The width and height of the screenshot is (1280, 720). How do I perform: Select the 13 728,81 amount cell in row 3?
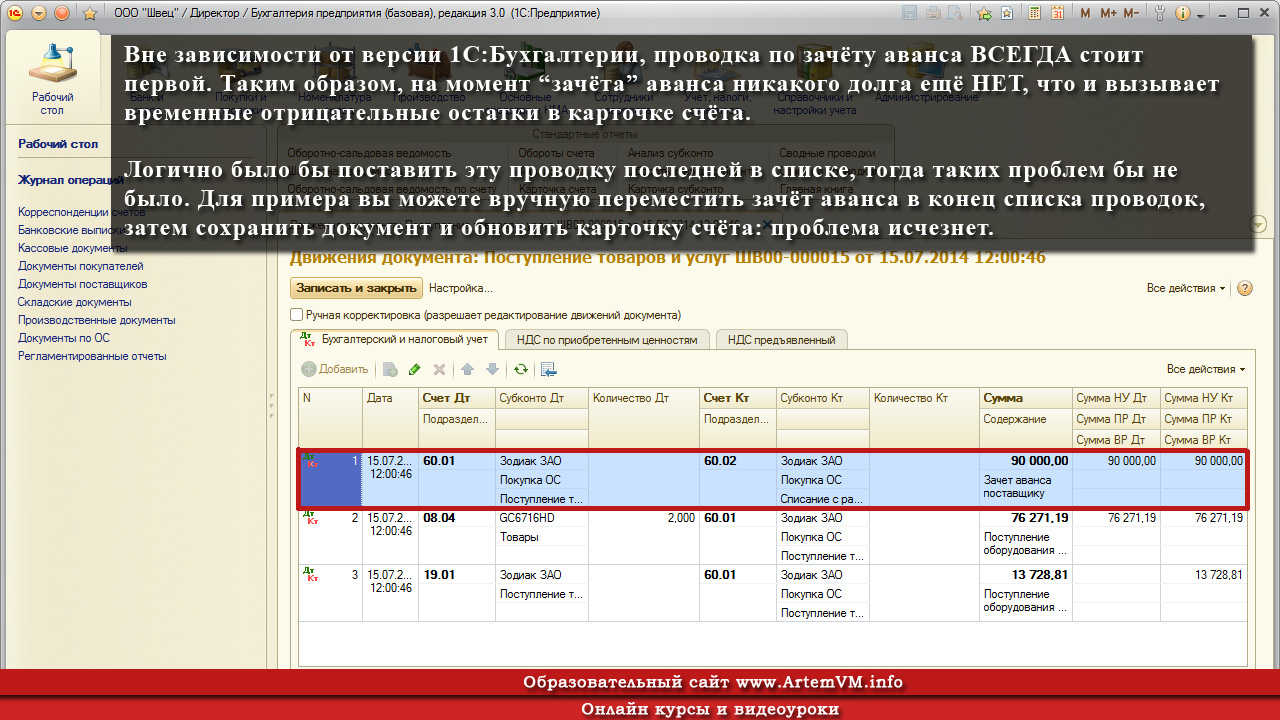(x=1026, y=575)
